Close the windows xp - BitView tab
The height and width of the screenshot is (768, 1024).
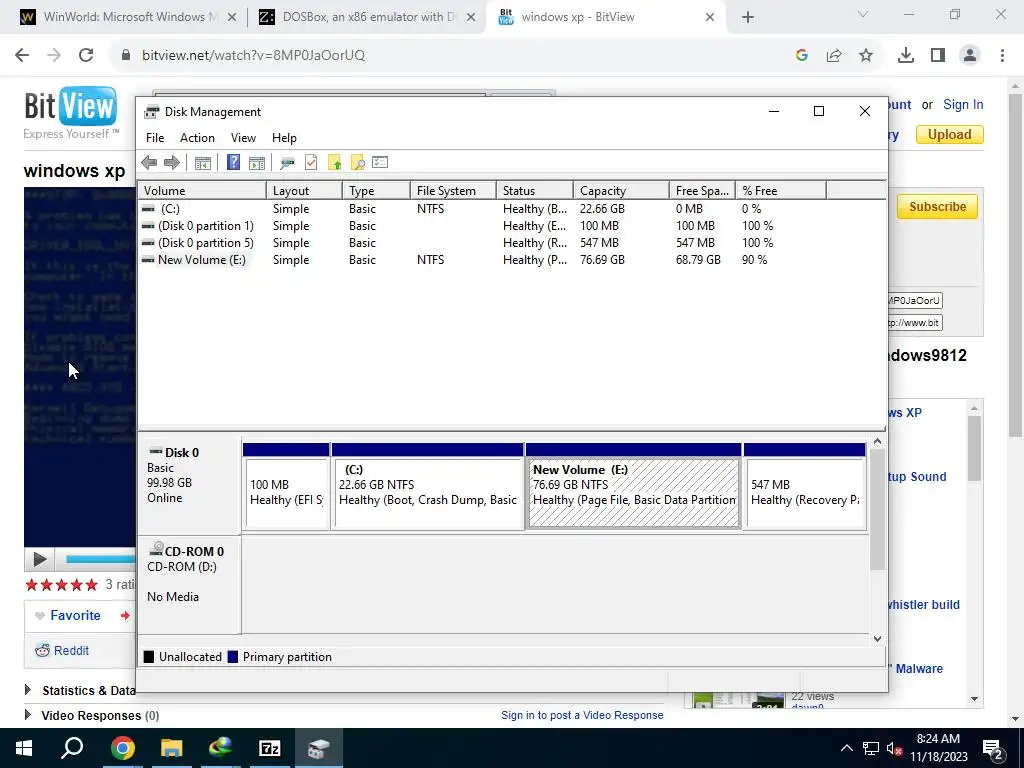click(x=710, y=18)
